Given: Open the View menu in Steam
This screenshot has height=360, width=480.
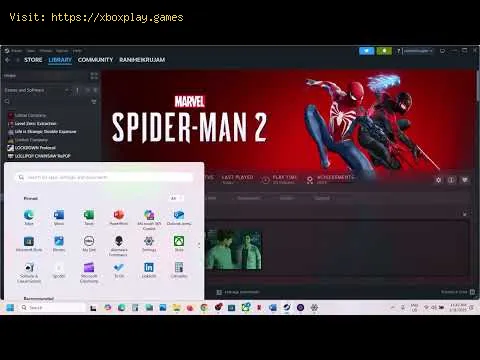Looking at the screenshot, I should point(31,51).
